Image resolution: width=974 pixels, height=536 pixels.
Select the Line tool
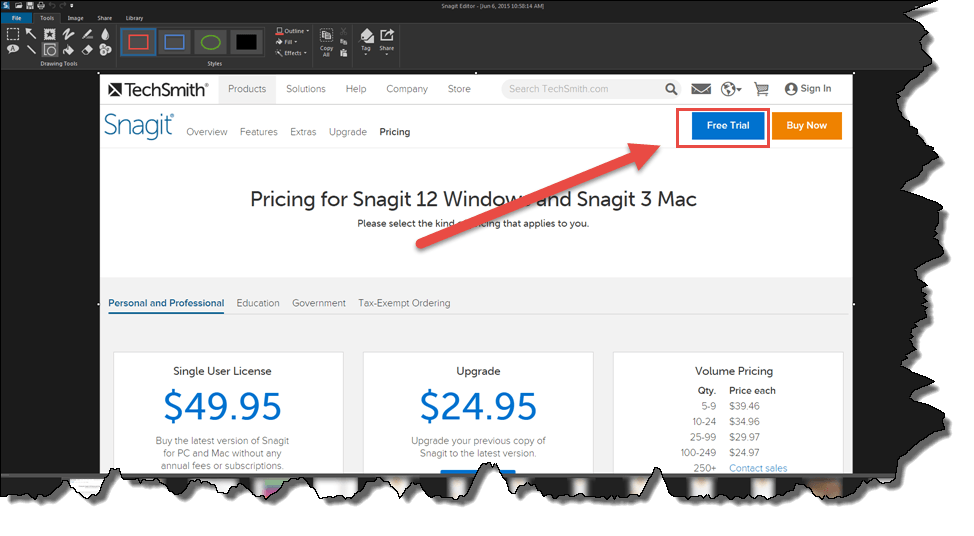tap(31, 50)
